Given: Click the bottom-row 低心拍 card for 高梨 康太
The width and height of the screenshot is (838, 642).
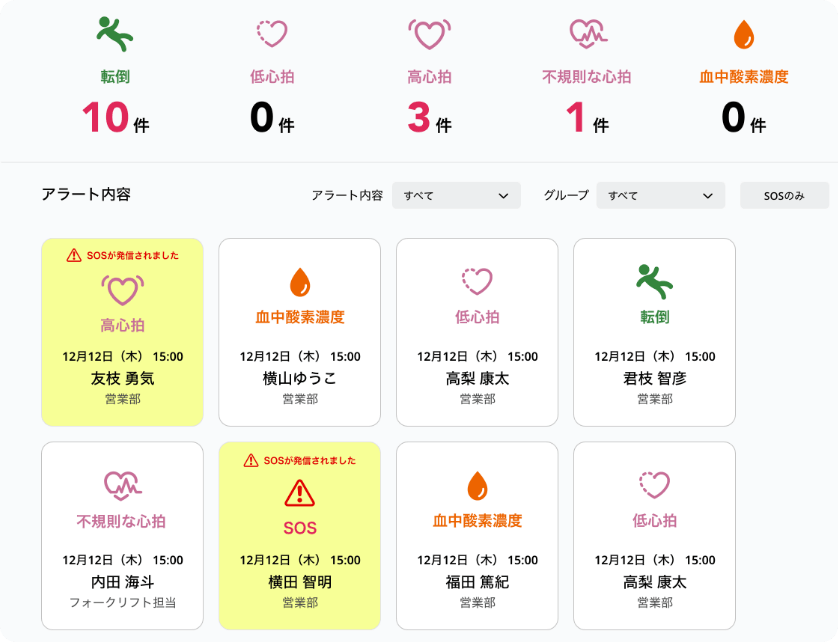Looking at the screenshot, I should tap(654, 536).
